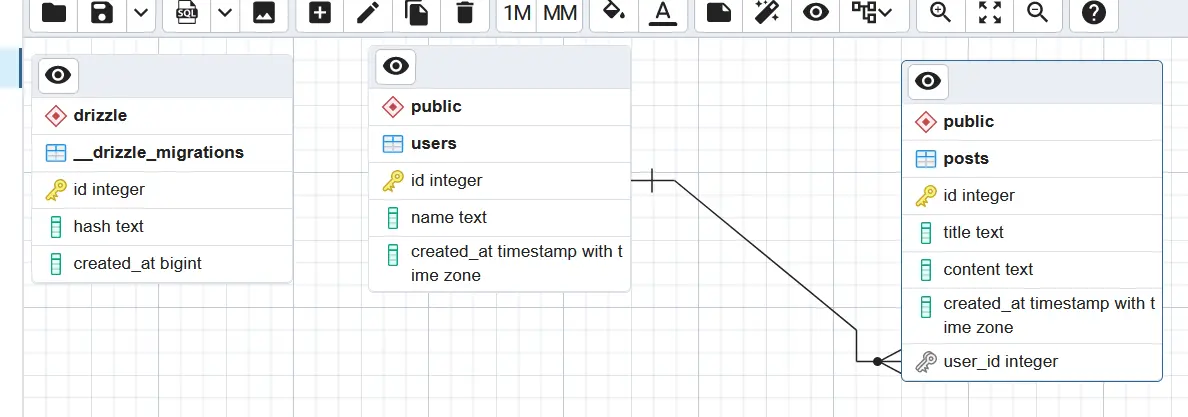Screen dimensions: 1188x417
Task: Click the public schema icon in users
Action: pyautogui.click(x=392, y=107)
